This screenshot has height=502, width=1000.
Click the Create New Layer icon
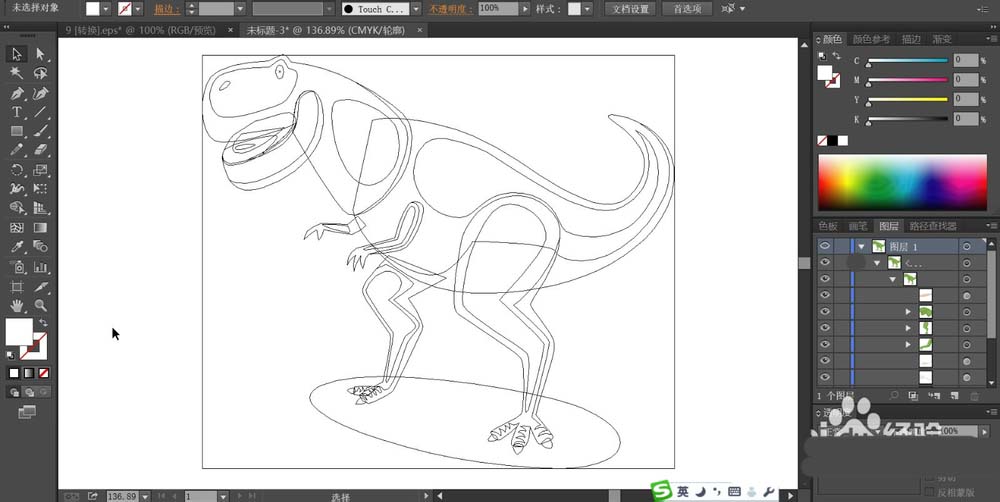(x=953, y=396)
